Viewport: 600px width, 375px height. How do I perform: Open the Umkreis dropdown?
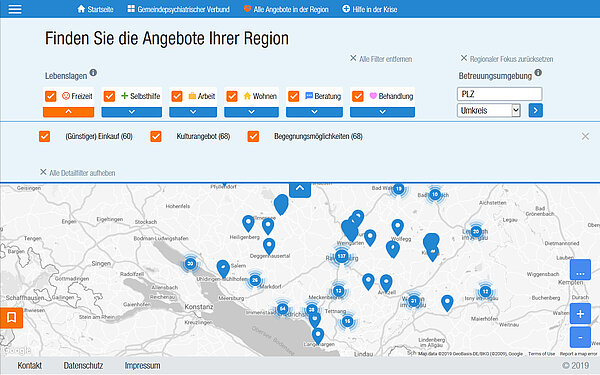(489, 111)
